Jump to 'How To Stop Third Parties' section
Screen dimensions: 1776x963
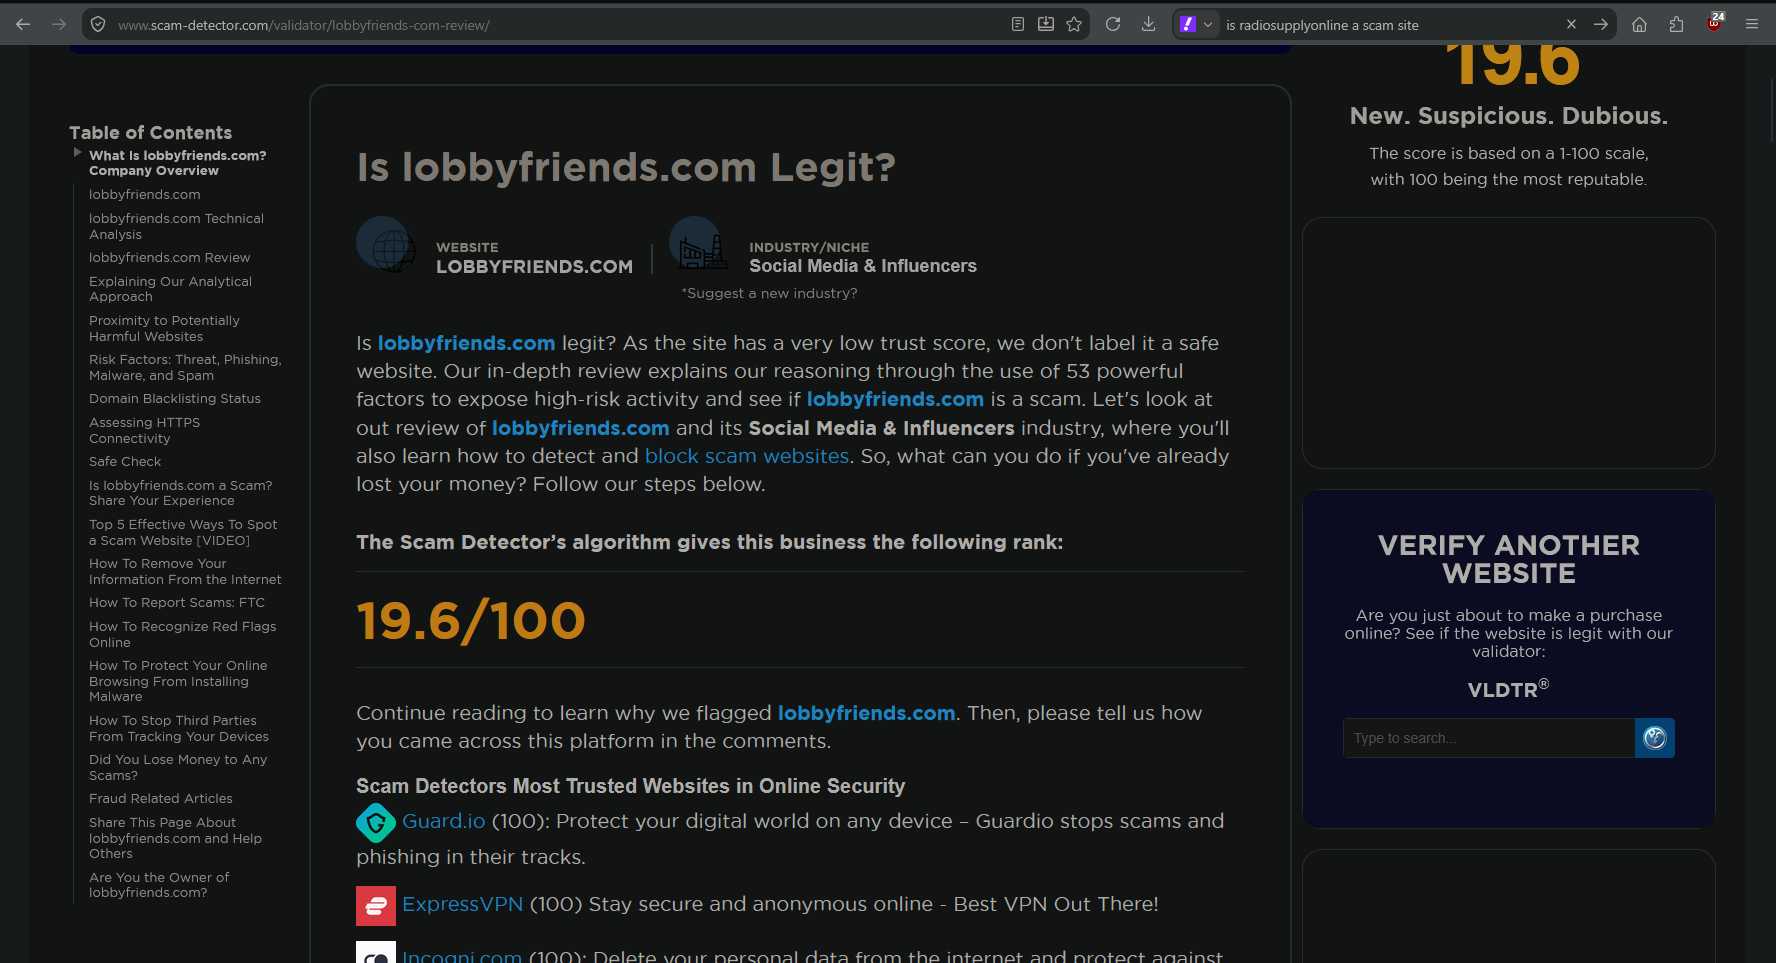179,728
